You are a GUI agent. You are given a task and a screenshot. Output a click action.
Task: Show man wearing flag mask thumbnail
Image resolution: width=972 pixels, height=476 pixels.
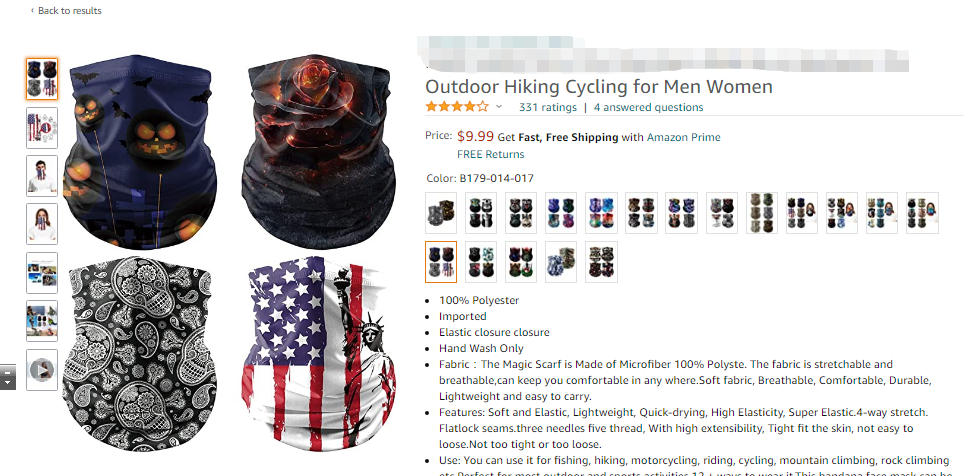click(42, 176)
